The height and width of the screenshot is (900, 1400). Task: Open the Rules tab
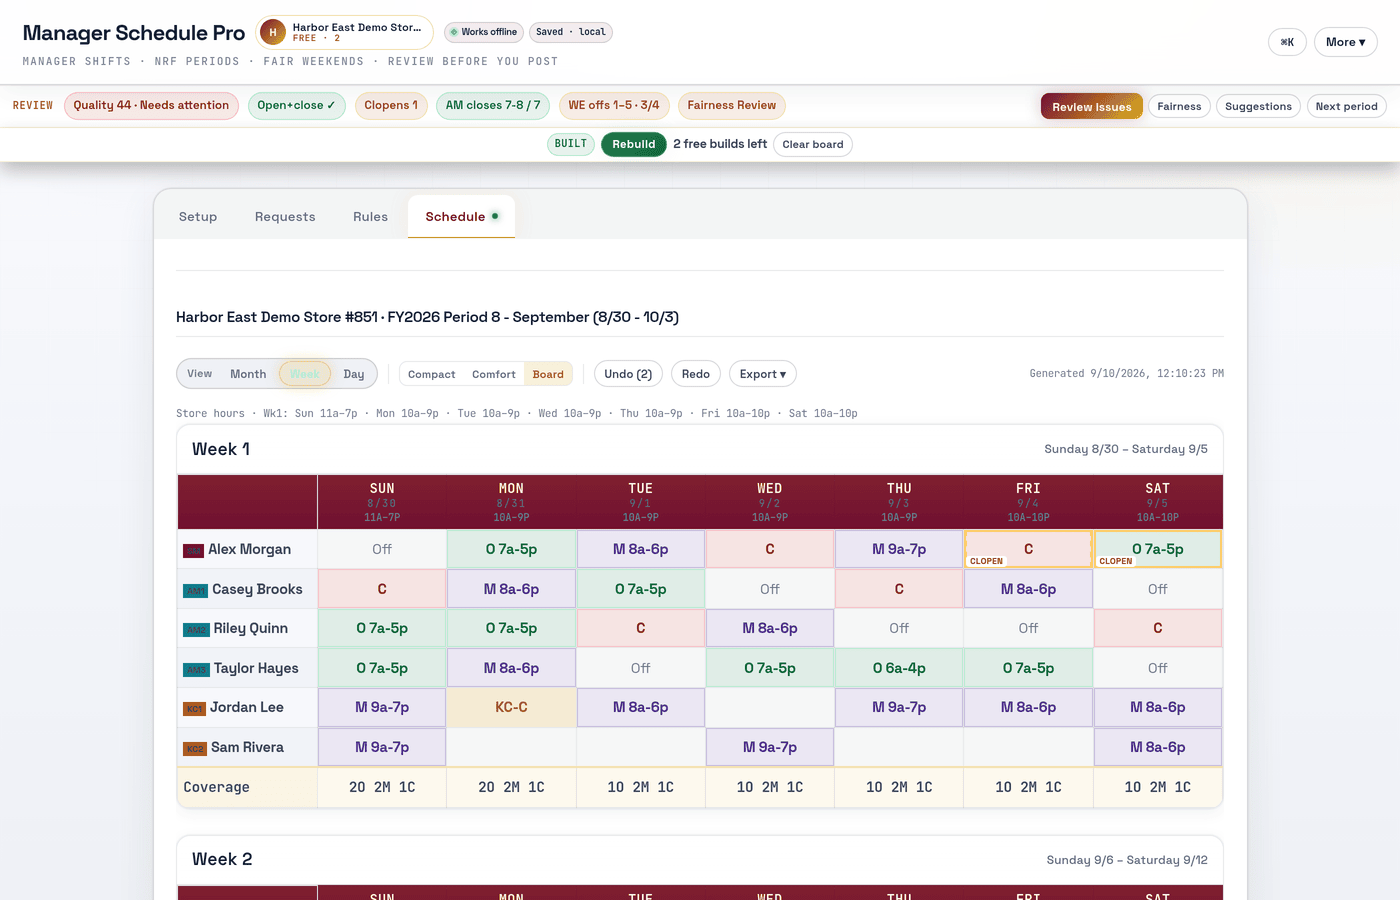[370, 217]
